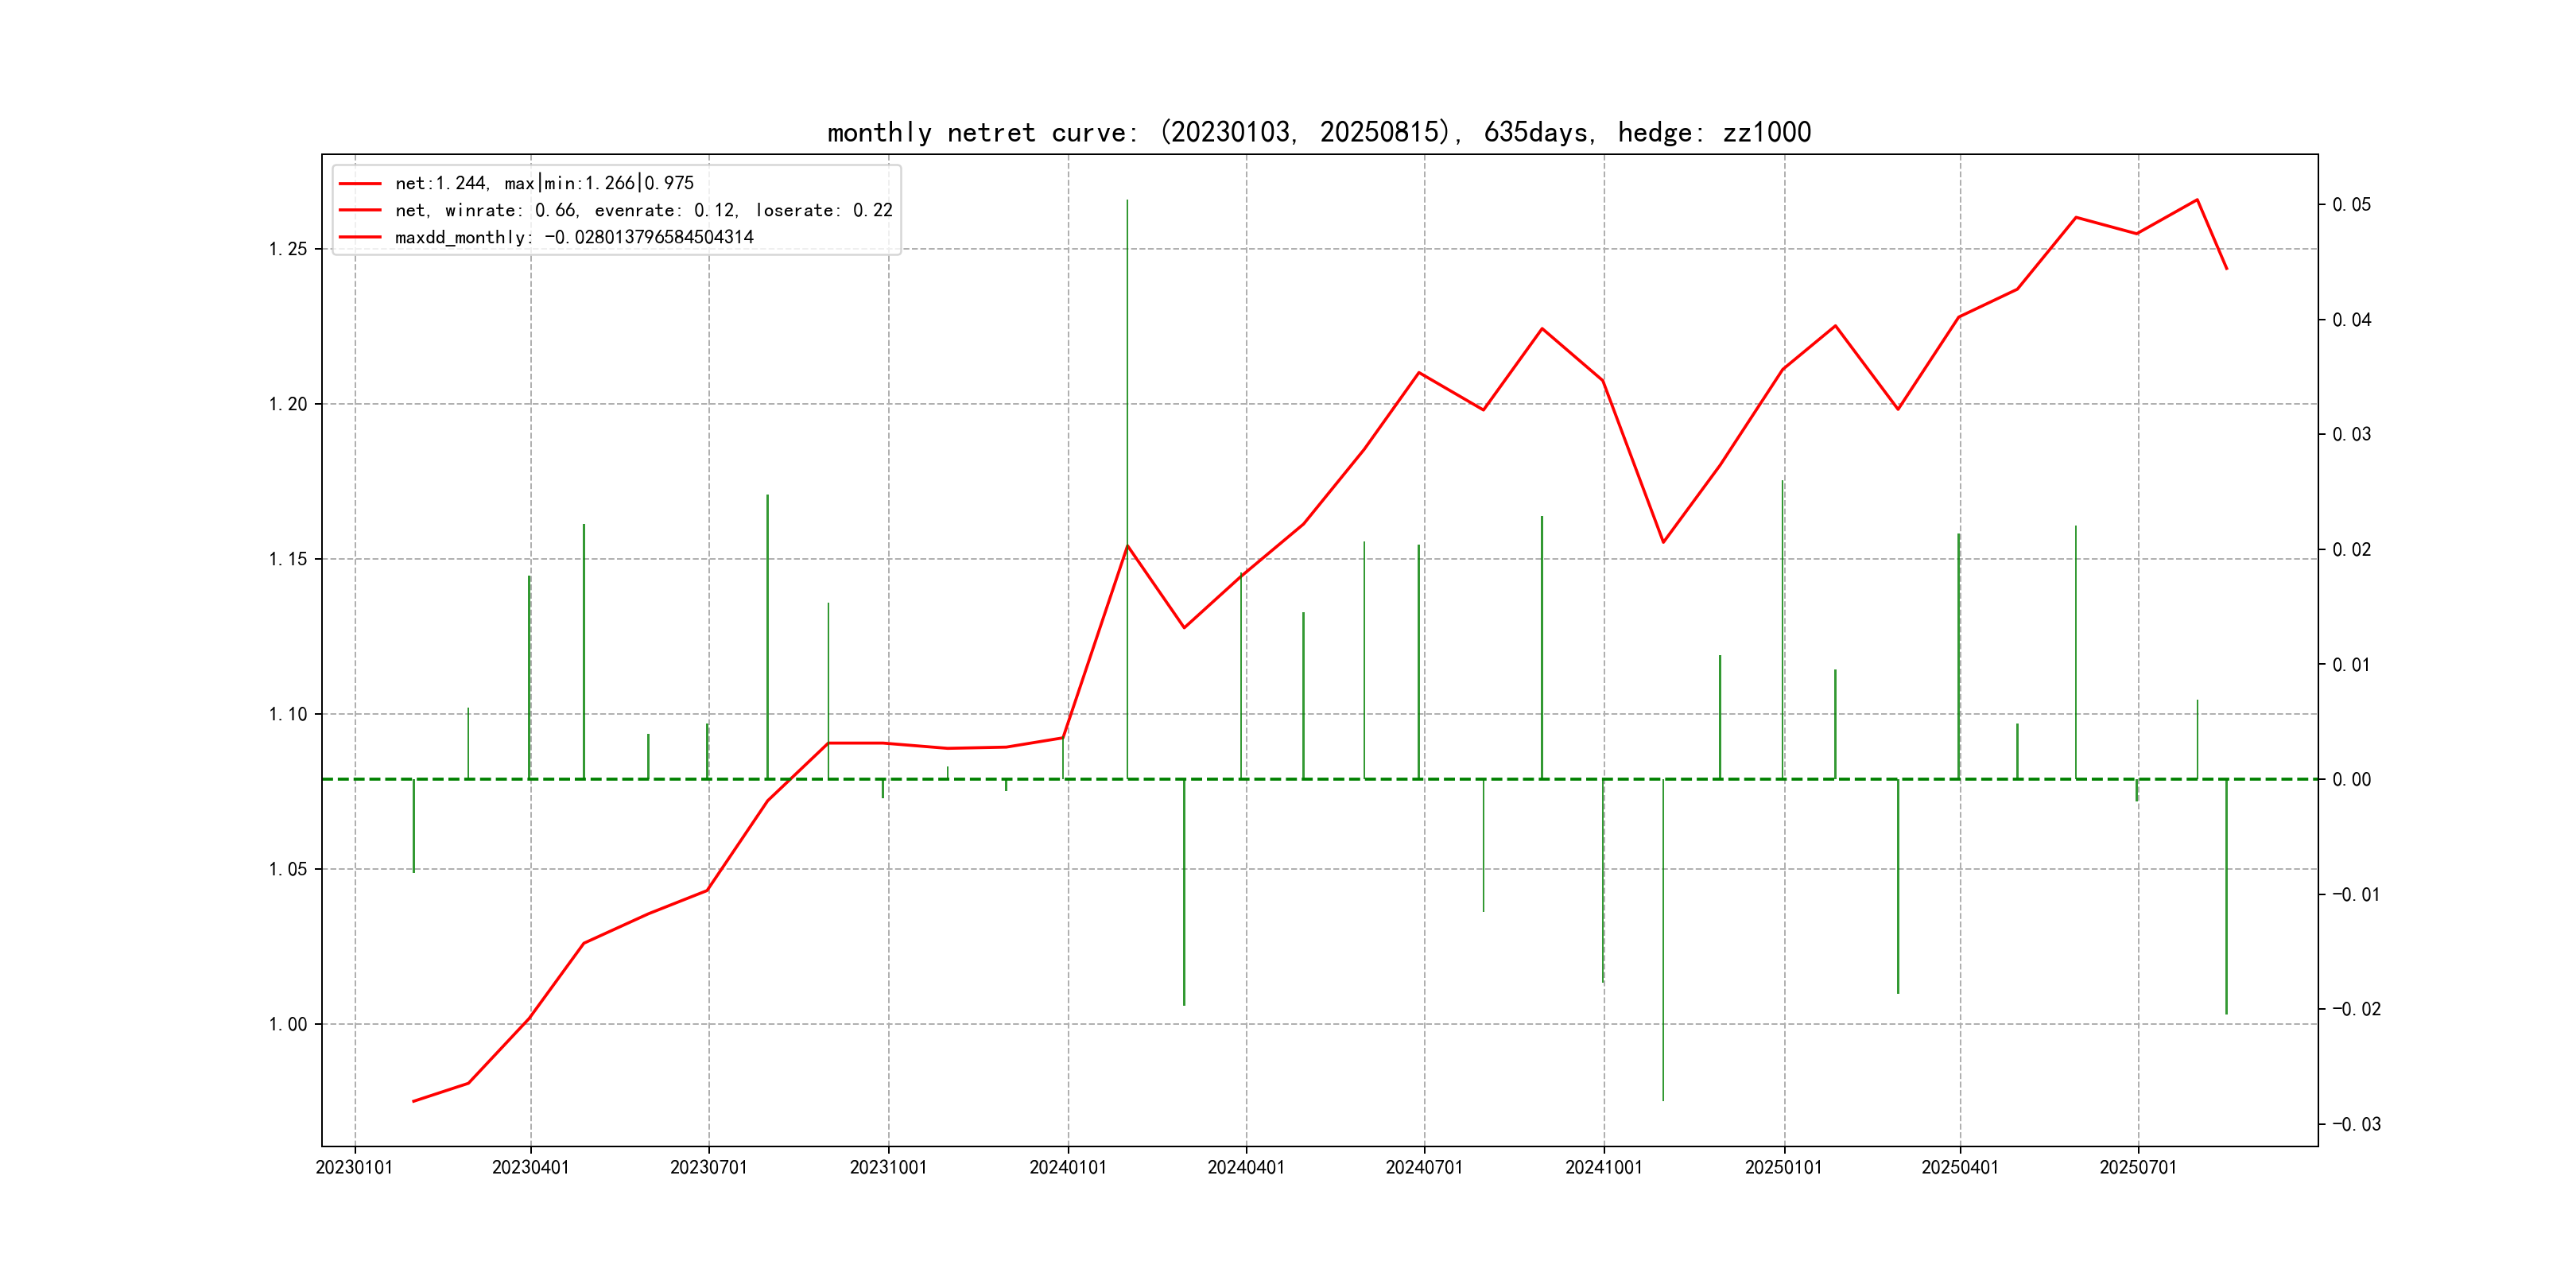2576x1288 pixels.
Task: Click the 1.25 left y-axis label
Action: pos(288,249)
